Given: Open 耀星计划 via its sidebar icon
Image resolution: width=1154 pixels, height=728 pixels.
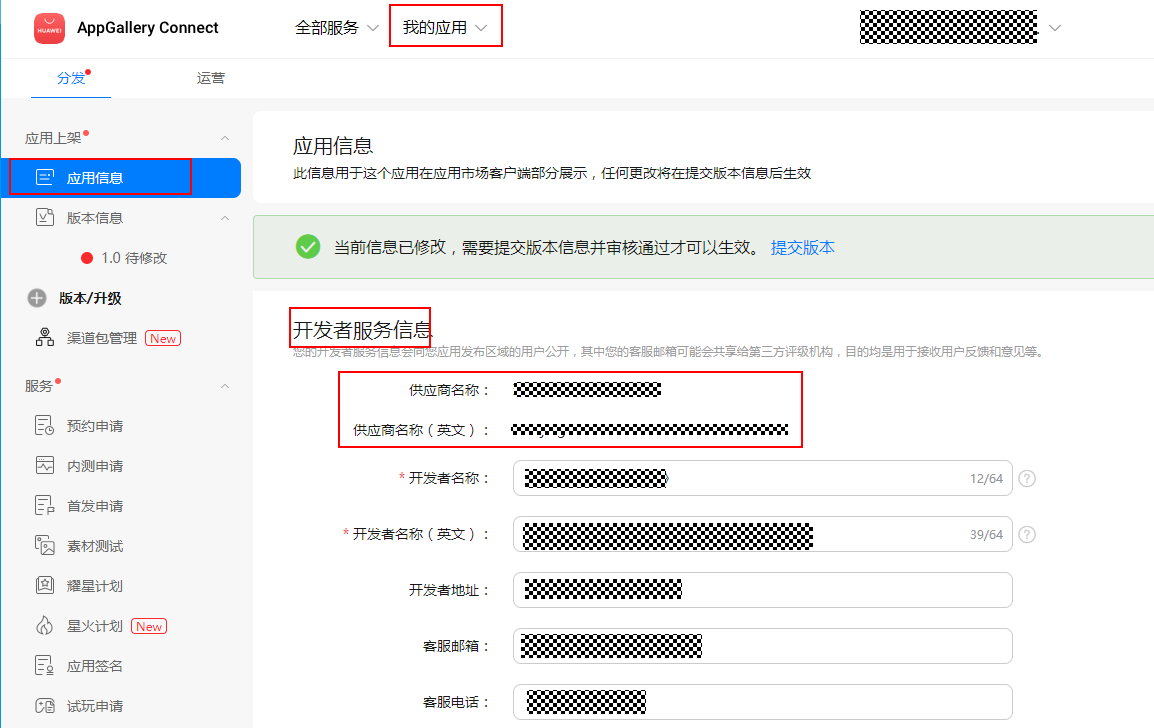Looking at the screenshot, I should point(45,585).
